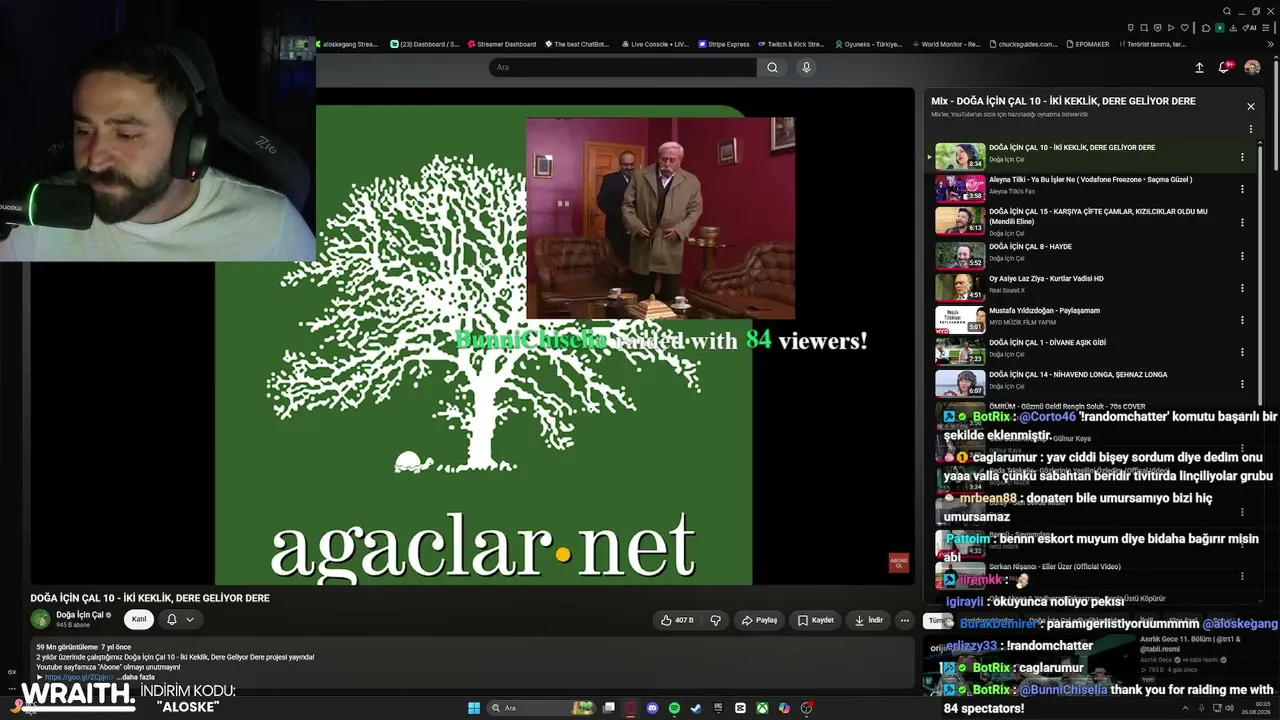Open Xbox app from the taskbar
Screen dimensions: 1280x720
click(x=762, y=708)
